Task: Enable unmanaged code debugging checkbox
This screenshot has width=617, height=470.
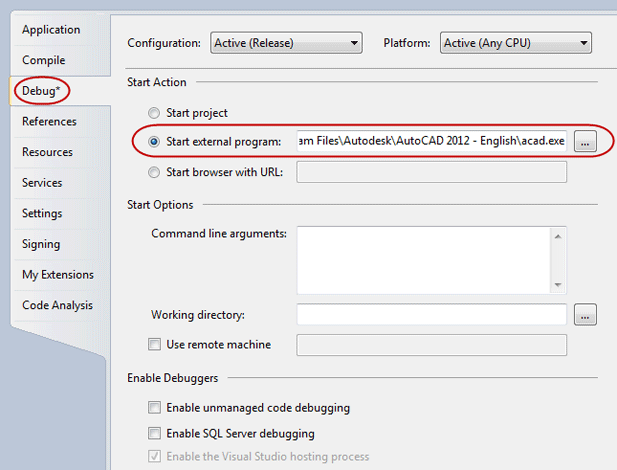Action: tap(154, 407)
